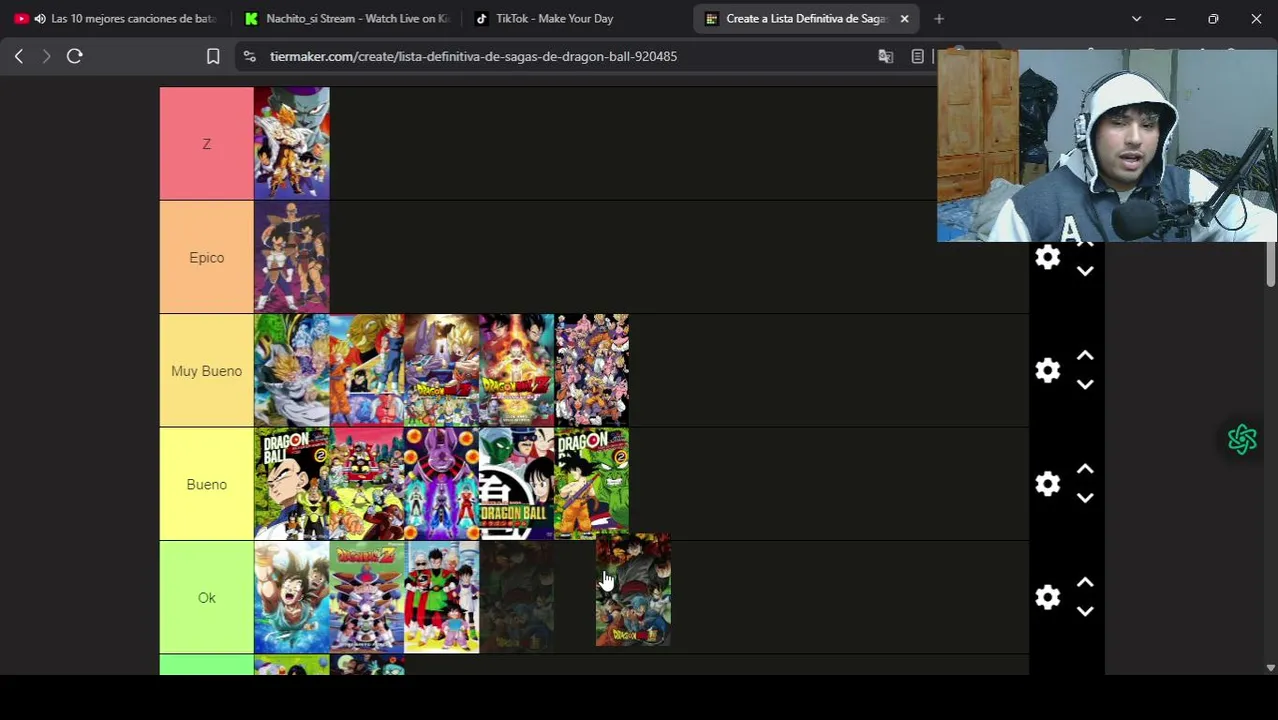
Task: Click the Muy Bueno tier label
Action: pyautogui.click(x=207, y=371)
